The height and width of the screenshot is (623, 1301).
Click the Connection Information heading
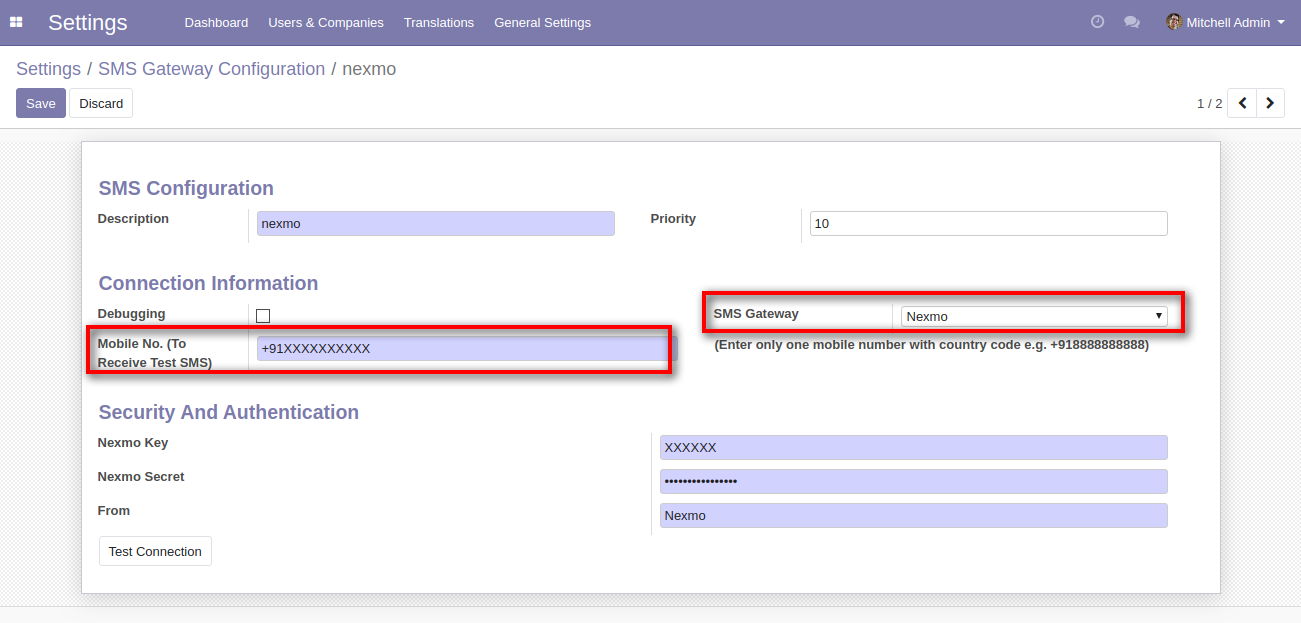(x=208, y=283)
